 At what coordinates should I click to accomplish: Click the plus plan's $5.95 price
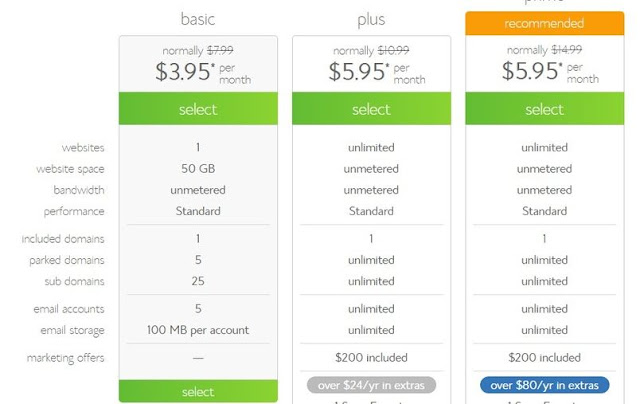pyautogui.click(x=360, y=72)
